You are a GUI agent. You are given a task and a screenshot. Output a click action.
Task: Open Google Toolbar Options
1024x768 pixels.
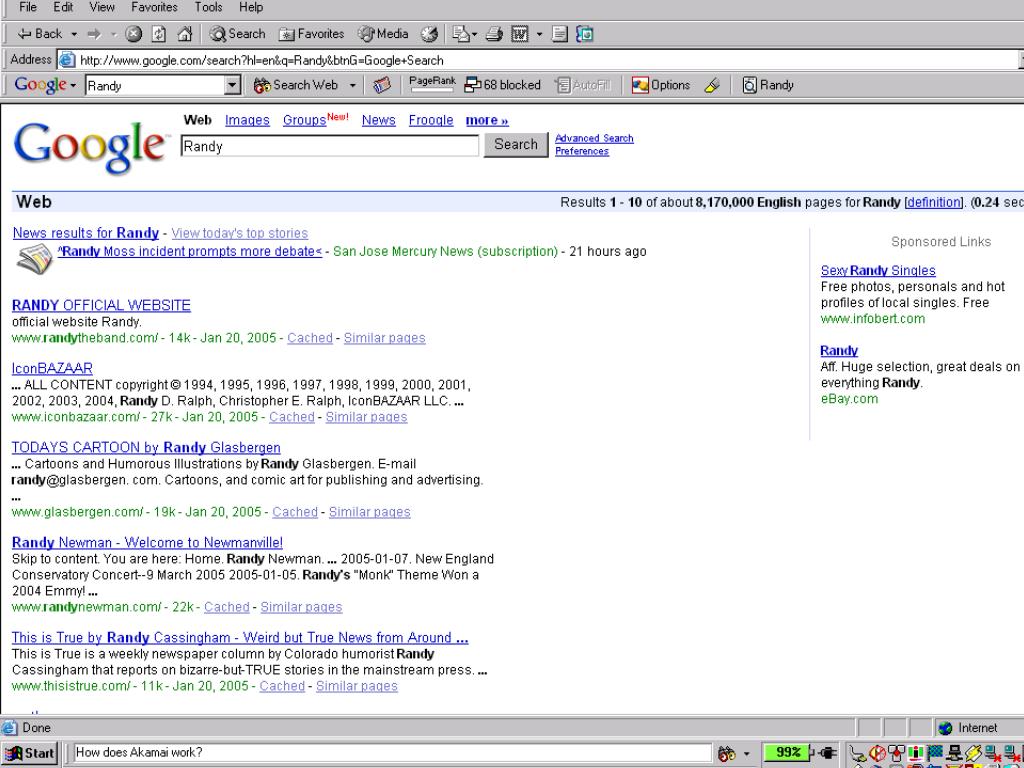click(x=660, y=85)
